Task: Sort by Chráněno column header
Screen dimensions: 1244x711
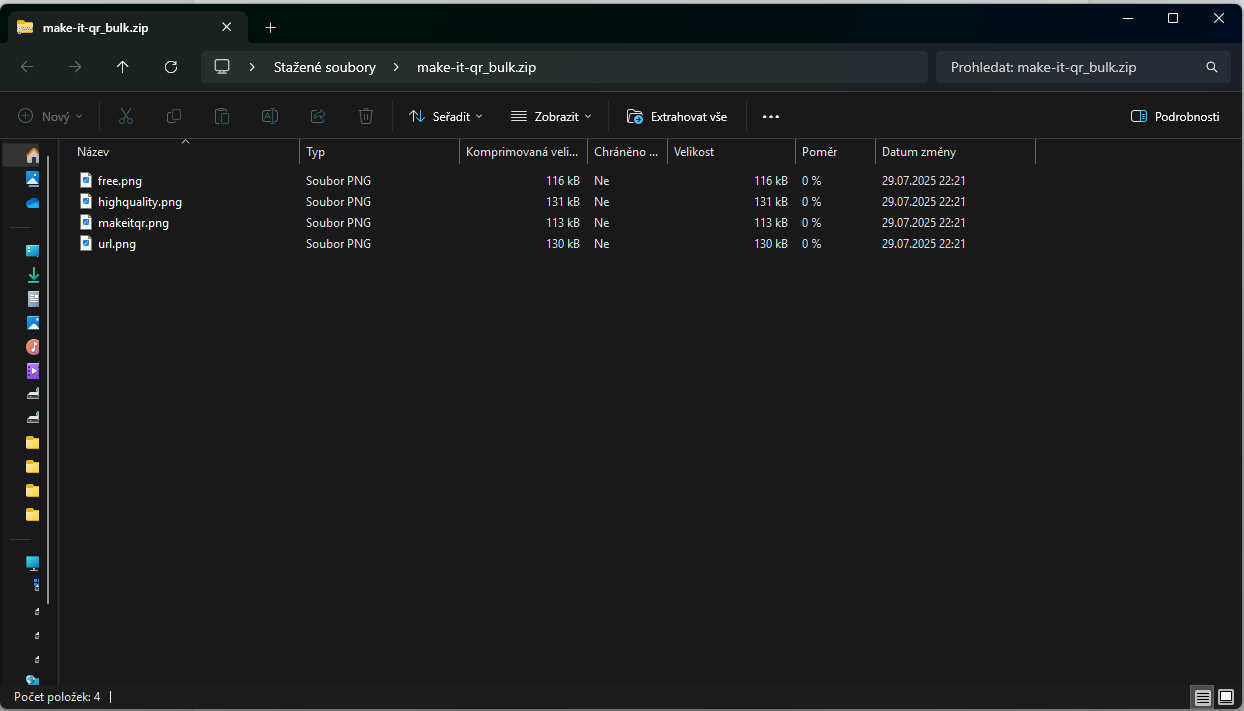Action: [627, 152]
